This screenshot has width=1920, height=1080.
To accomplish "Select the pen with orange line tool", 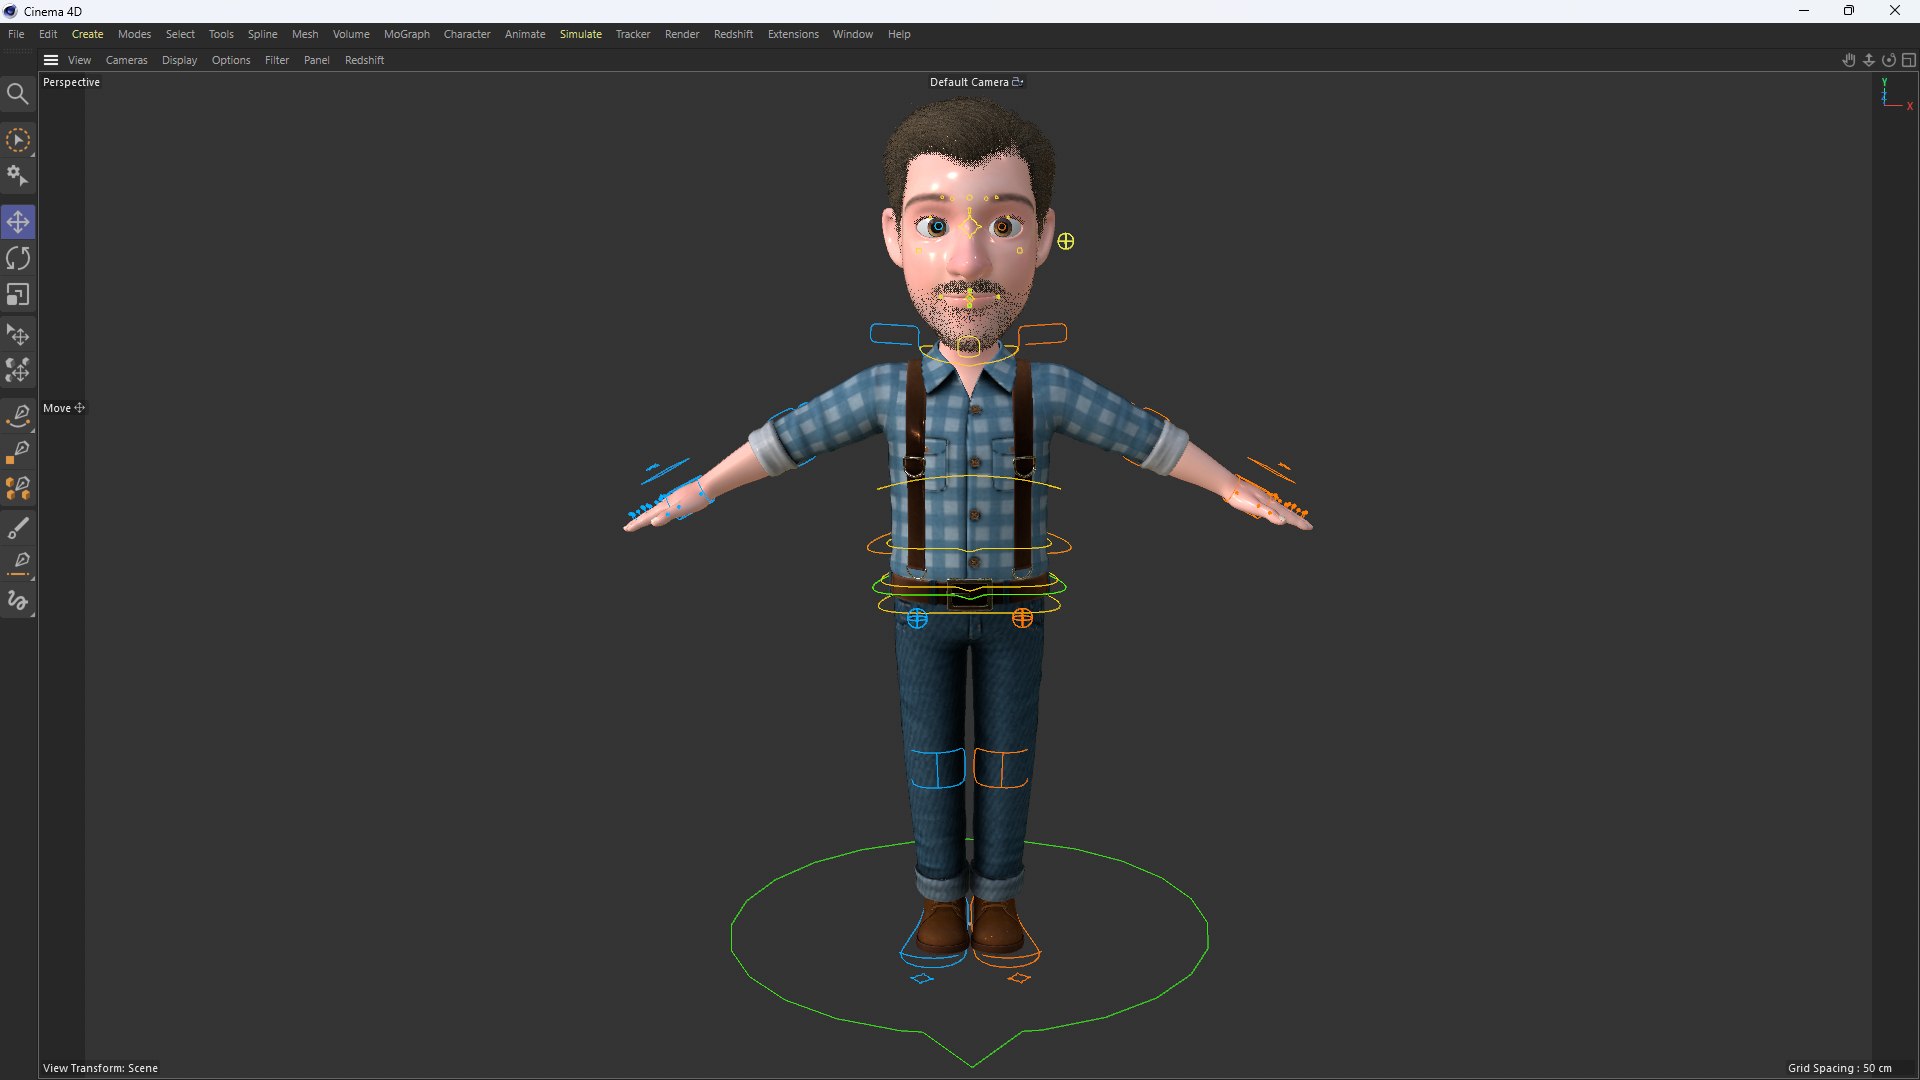I will click(18, 563).
